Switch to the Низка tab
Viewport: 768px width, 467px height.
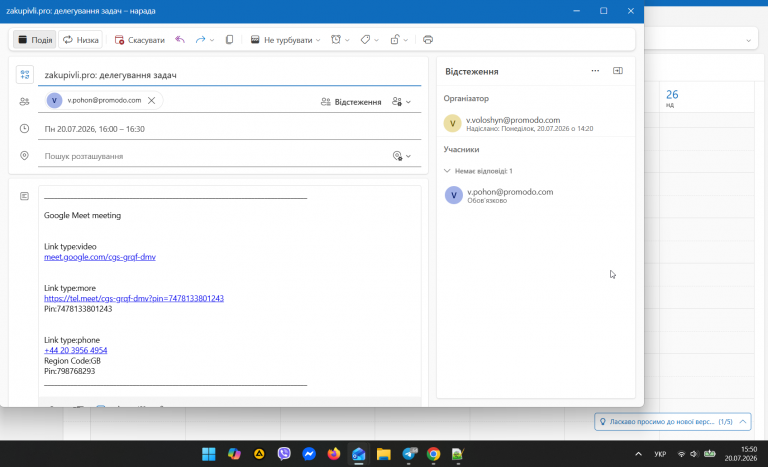(x=81, y=40)
